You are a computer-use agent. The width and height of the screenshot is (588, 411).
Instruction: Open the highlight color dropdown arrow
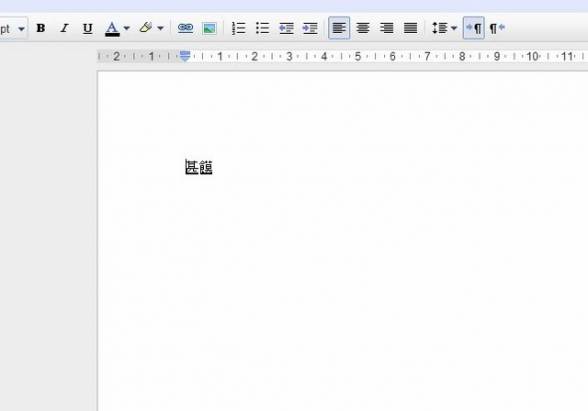(160, 28)
